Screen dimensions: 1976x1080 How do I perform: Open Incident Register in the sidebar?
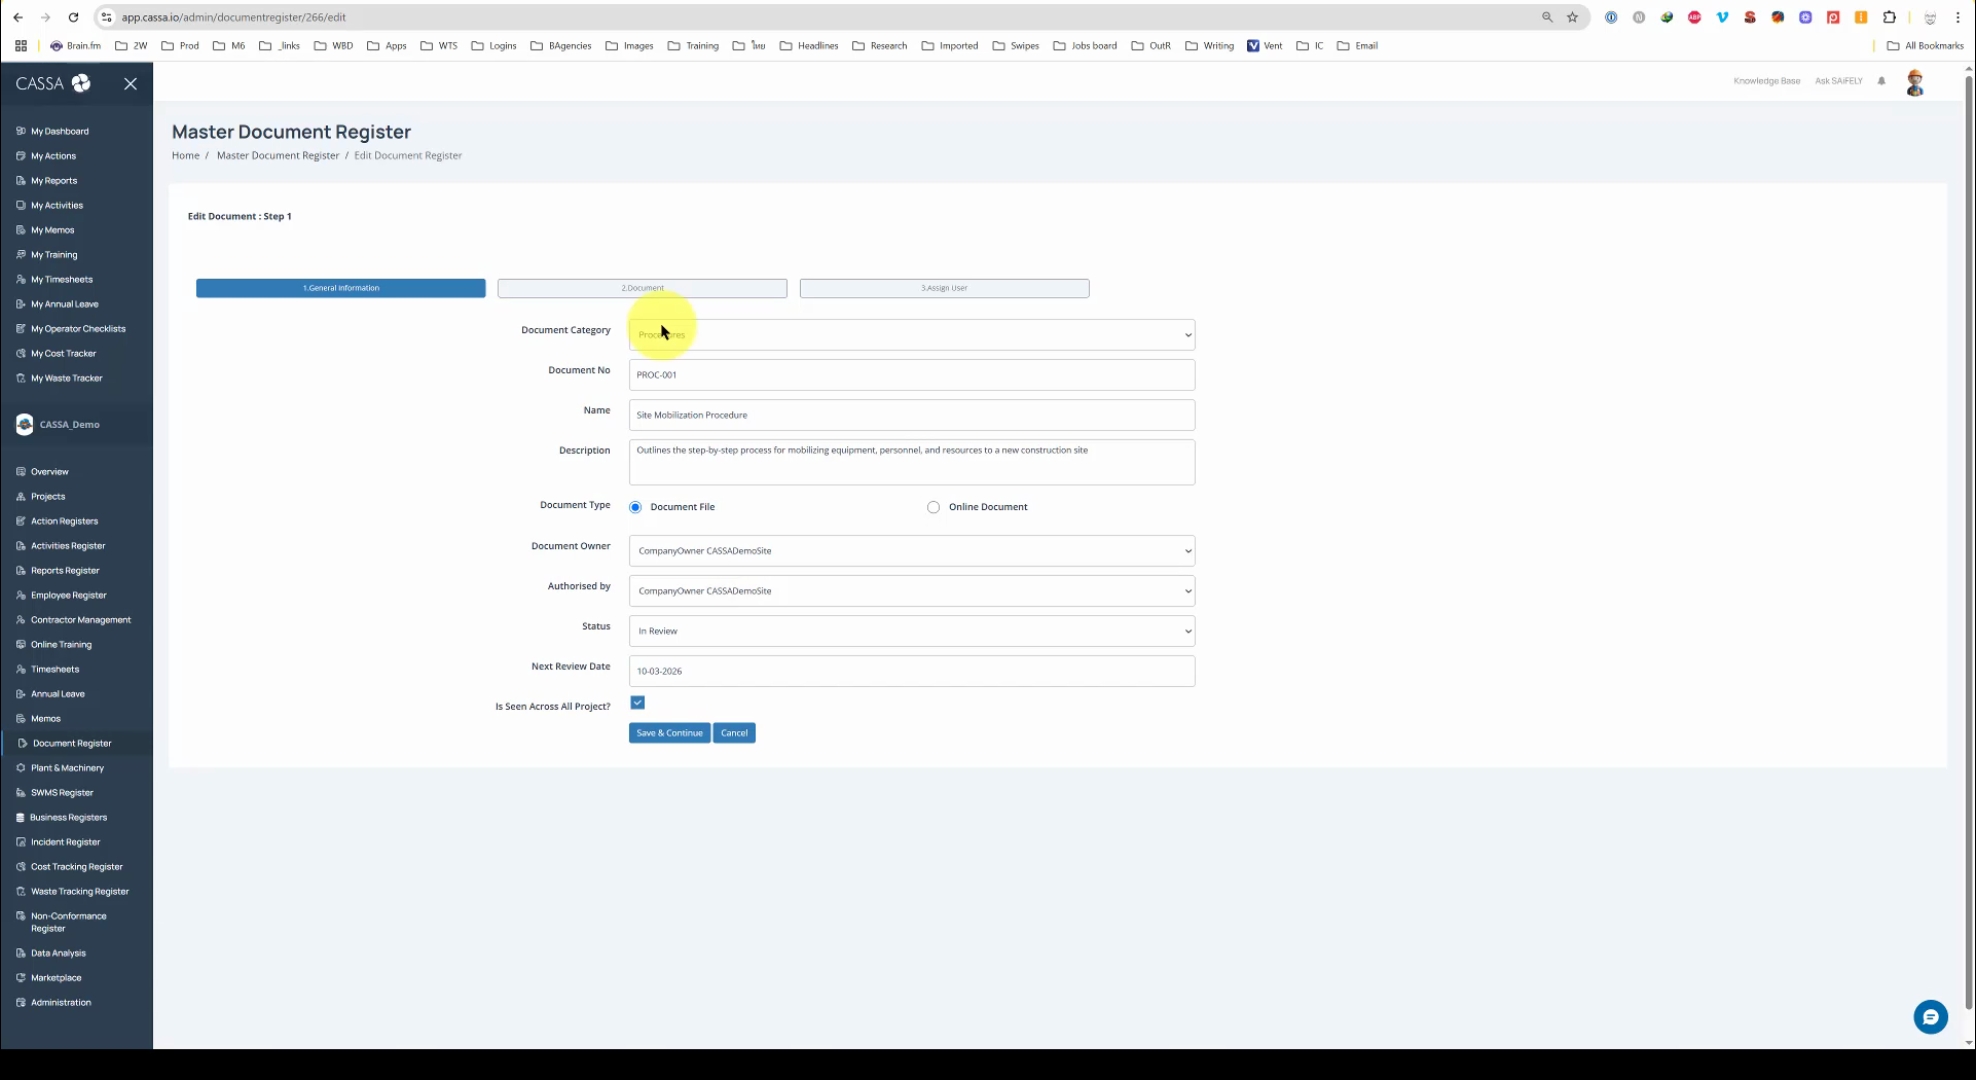[65, 842]
